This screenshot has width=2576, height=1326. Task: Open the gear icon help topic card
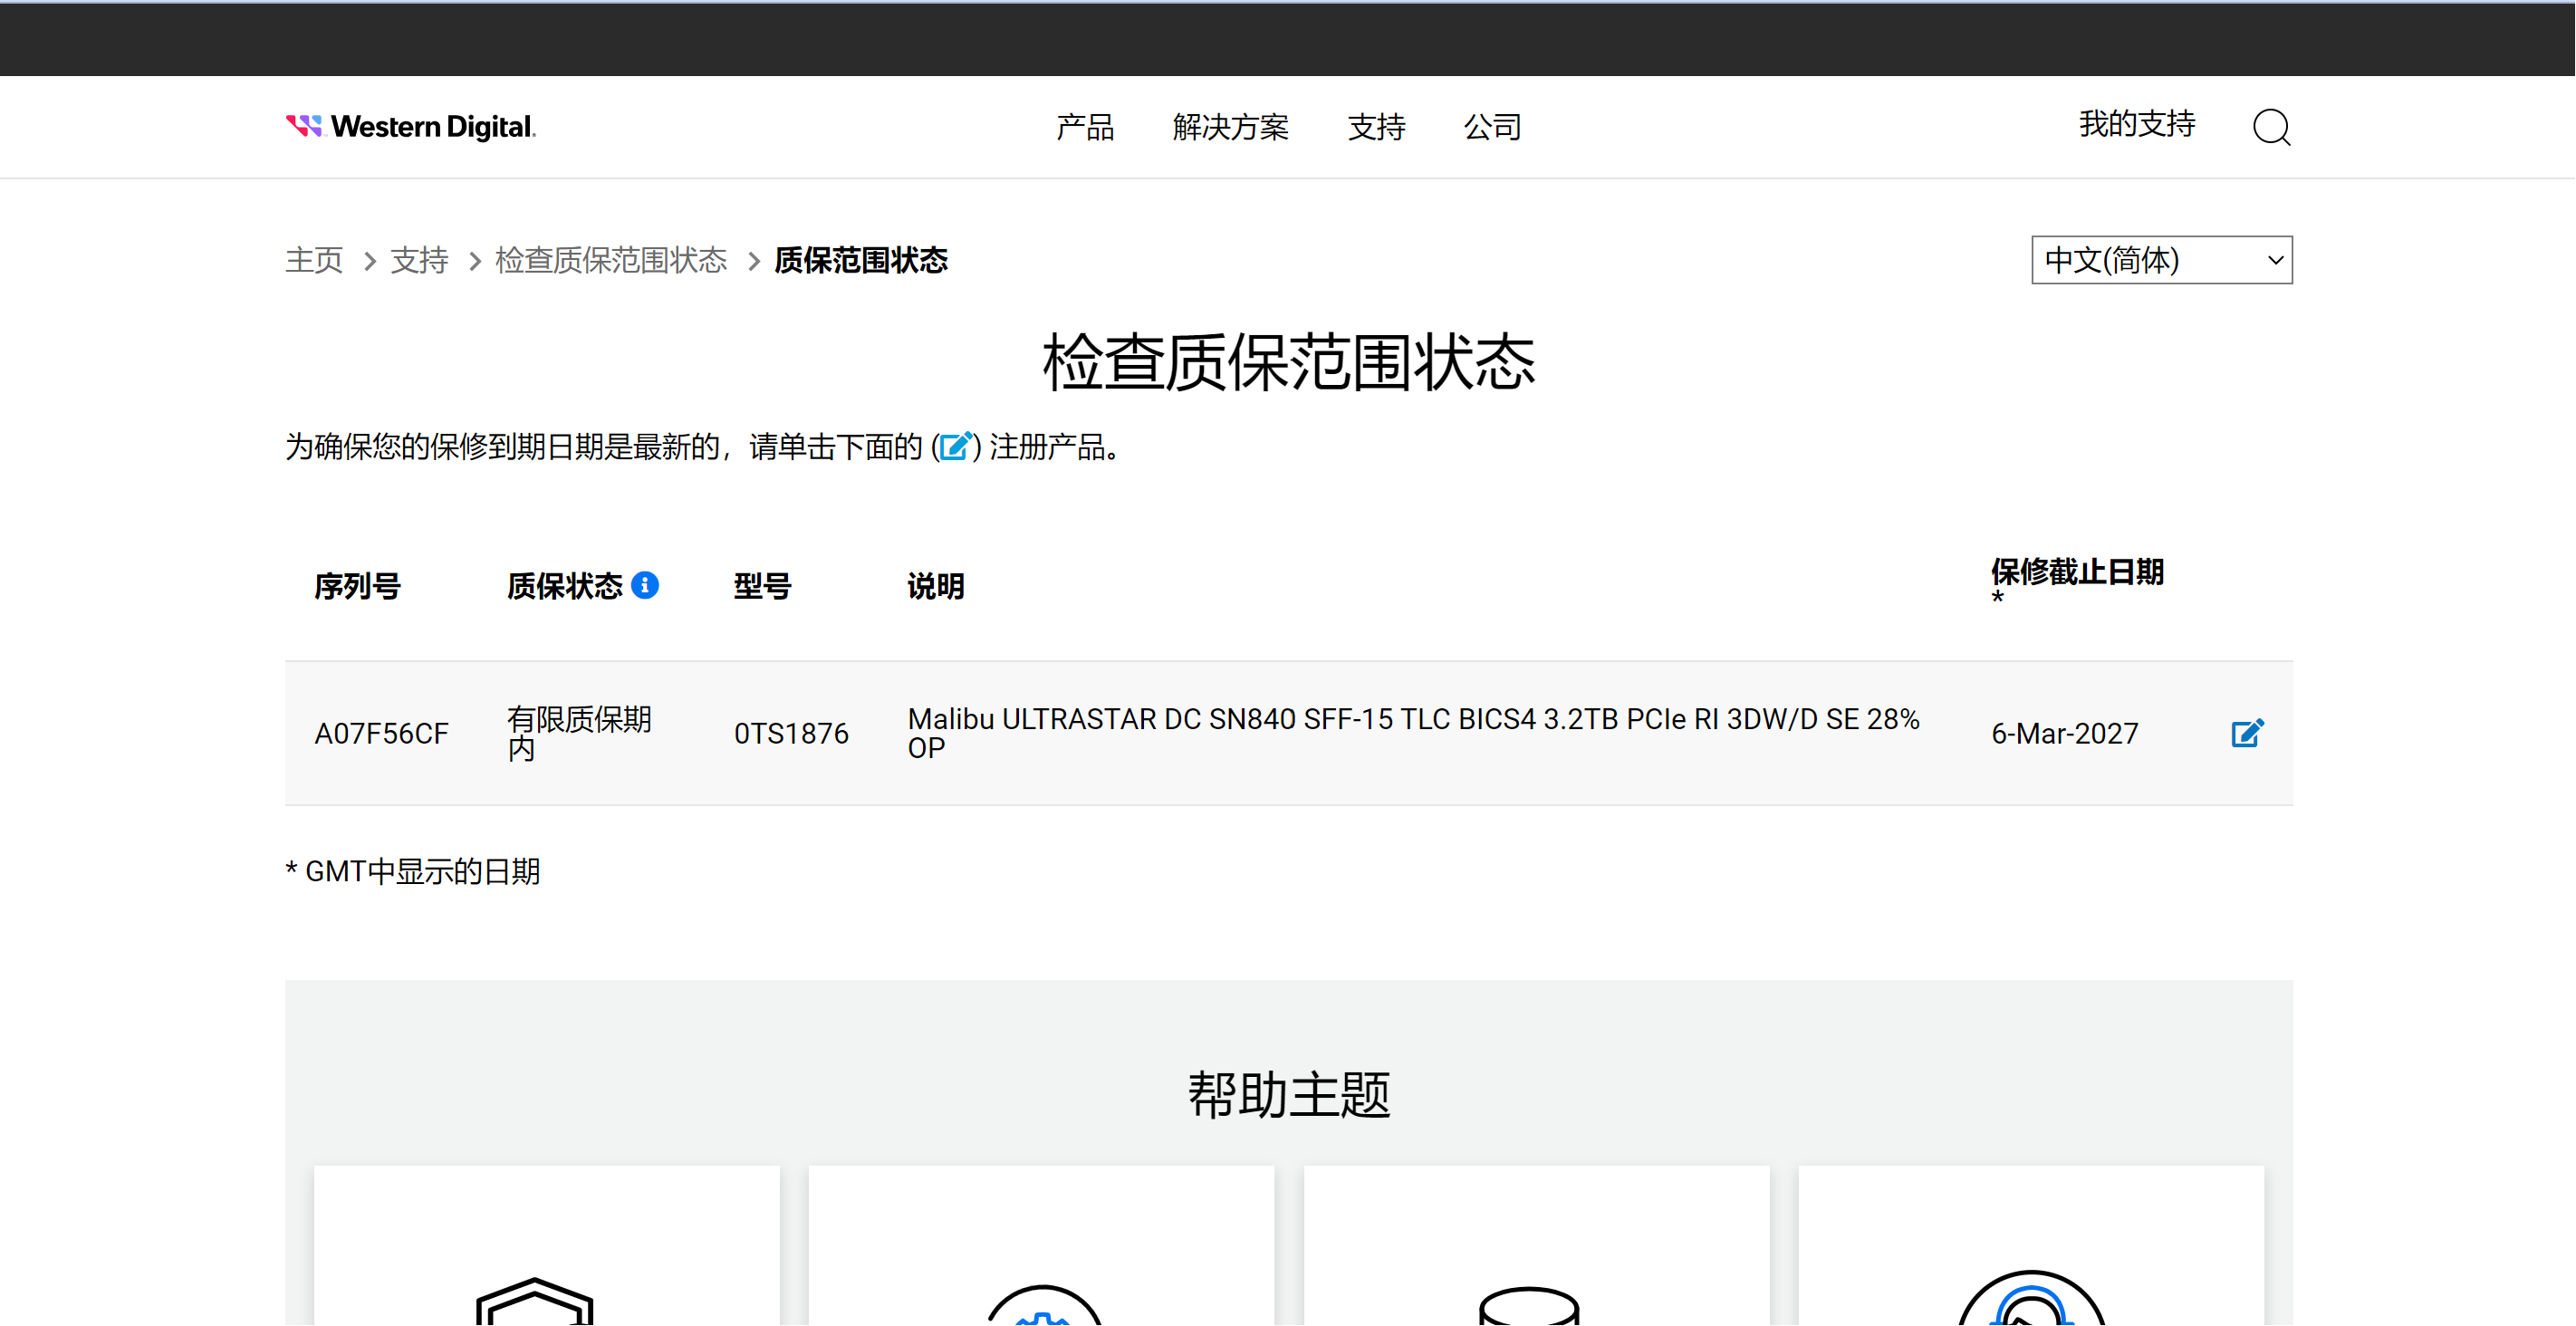[x=1041, y=1246]
